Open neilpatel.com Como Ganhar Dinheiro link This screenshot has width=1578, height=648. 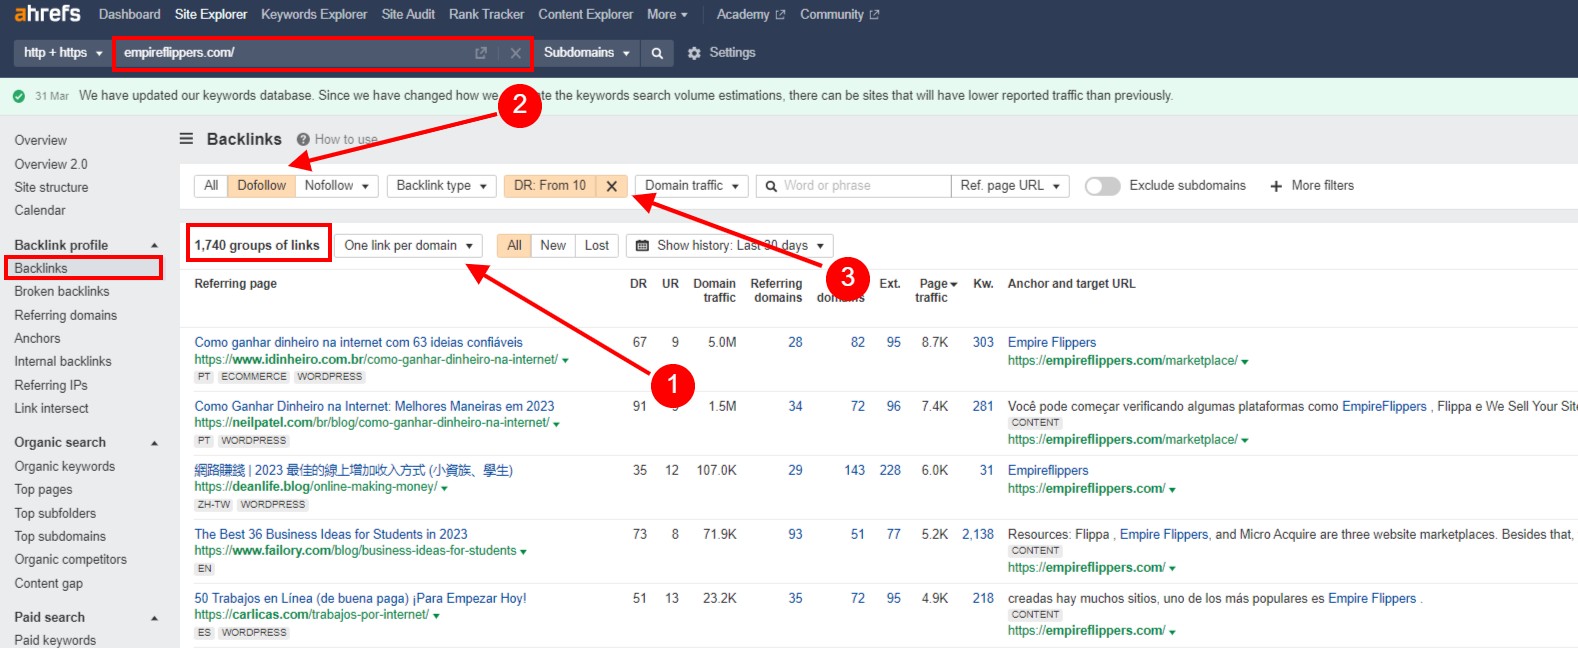[x=374, y=407]
